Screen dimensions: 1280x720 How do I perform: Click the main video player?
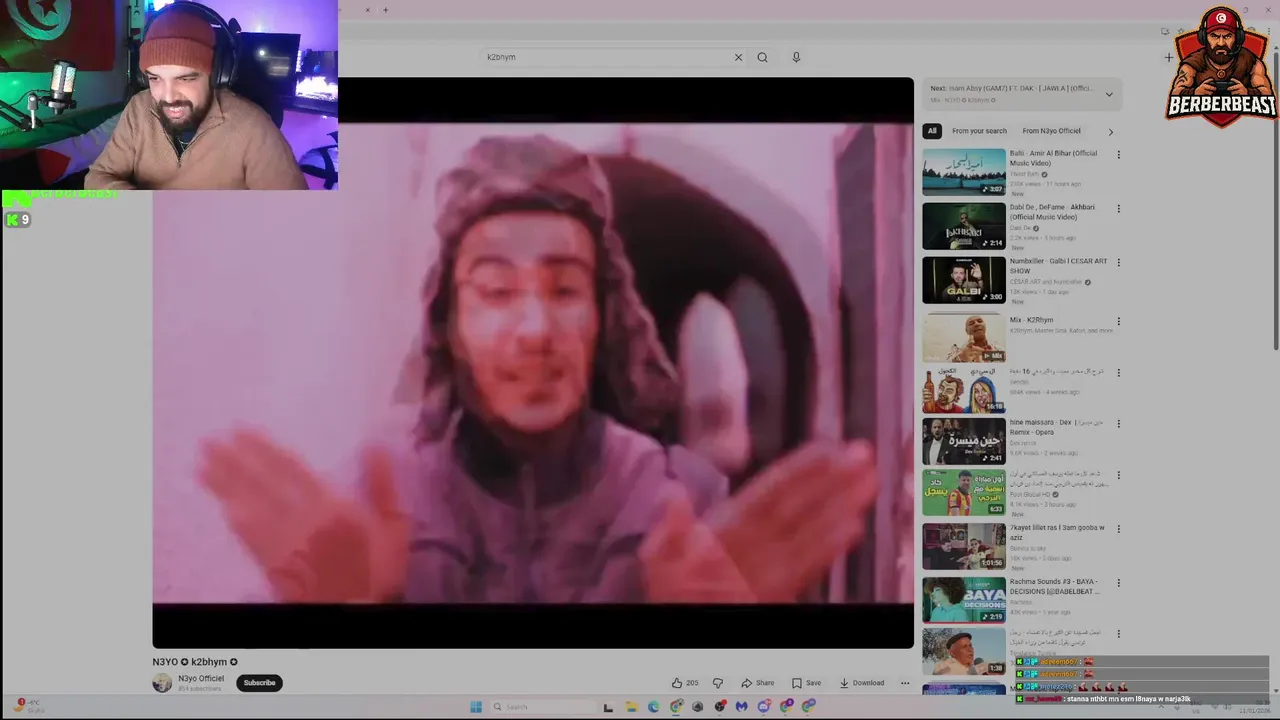click(x=533, y=363)
